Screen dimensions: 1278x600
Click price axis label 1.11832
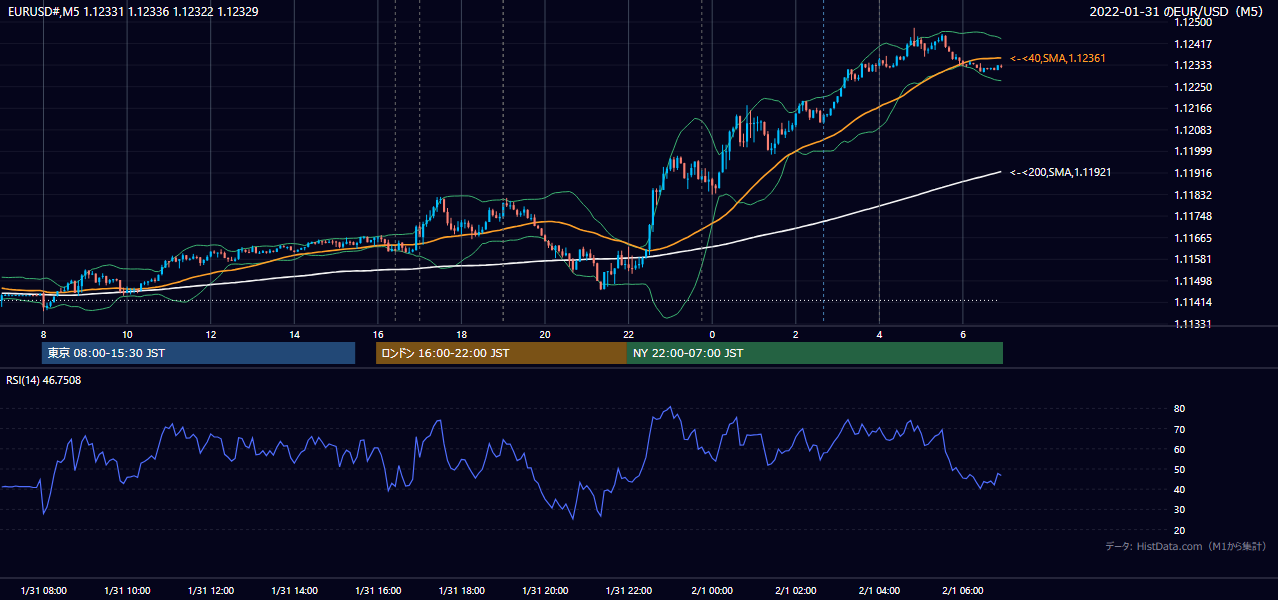click(x=1193, y=195)
